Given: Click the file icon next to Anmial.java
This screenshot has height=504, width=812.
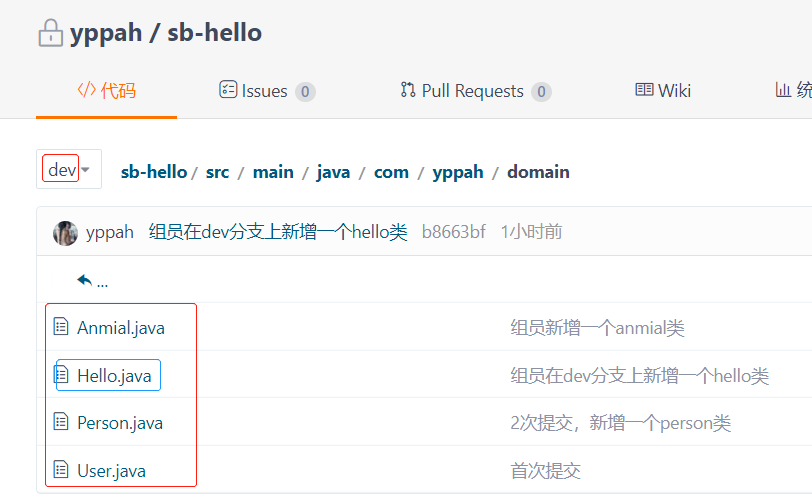Looking at the screenshot, I should (x=62, y=327).
